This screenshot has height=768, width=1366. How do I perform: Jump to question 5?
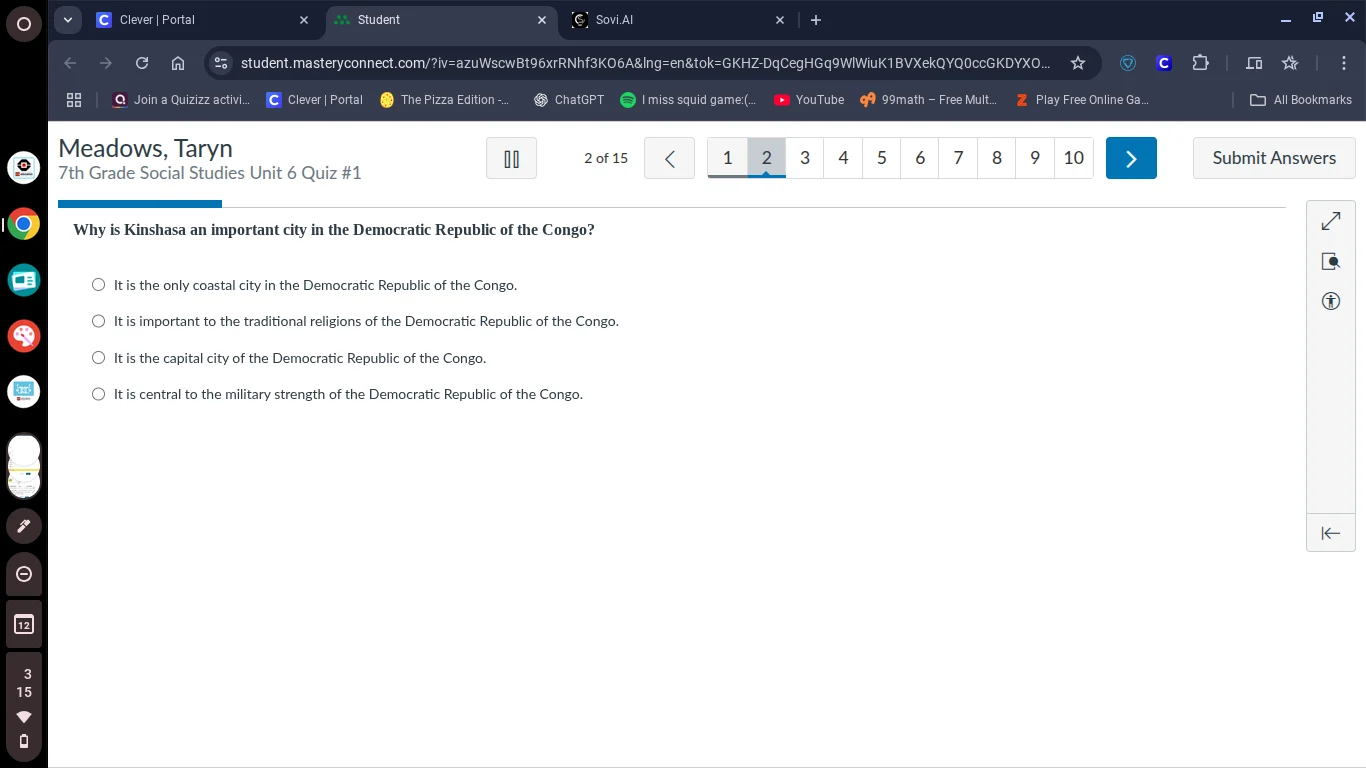pos(881,158)
